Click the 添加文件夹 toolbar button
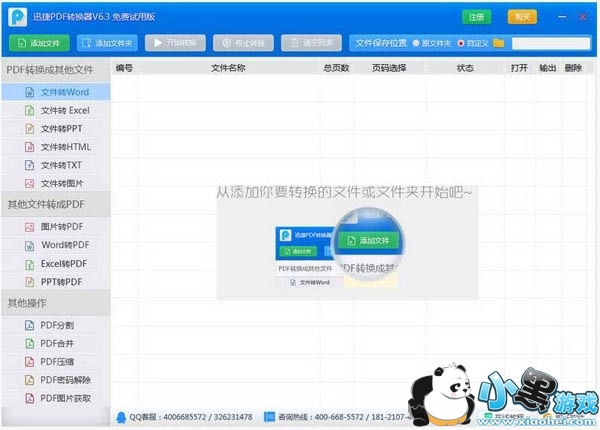600x430 pixels. pyautogui.click(x=107, y=43)
